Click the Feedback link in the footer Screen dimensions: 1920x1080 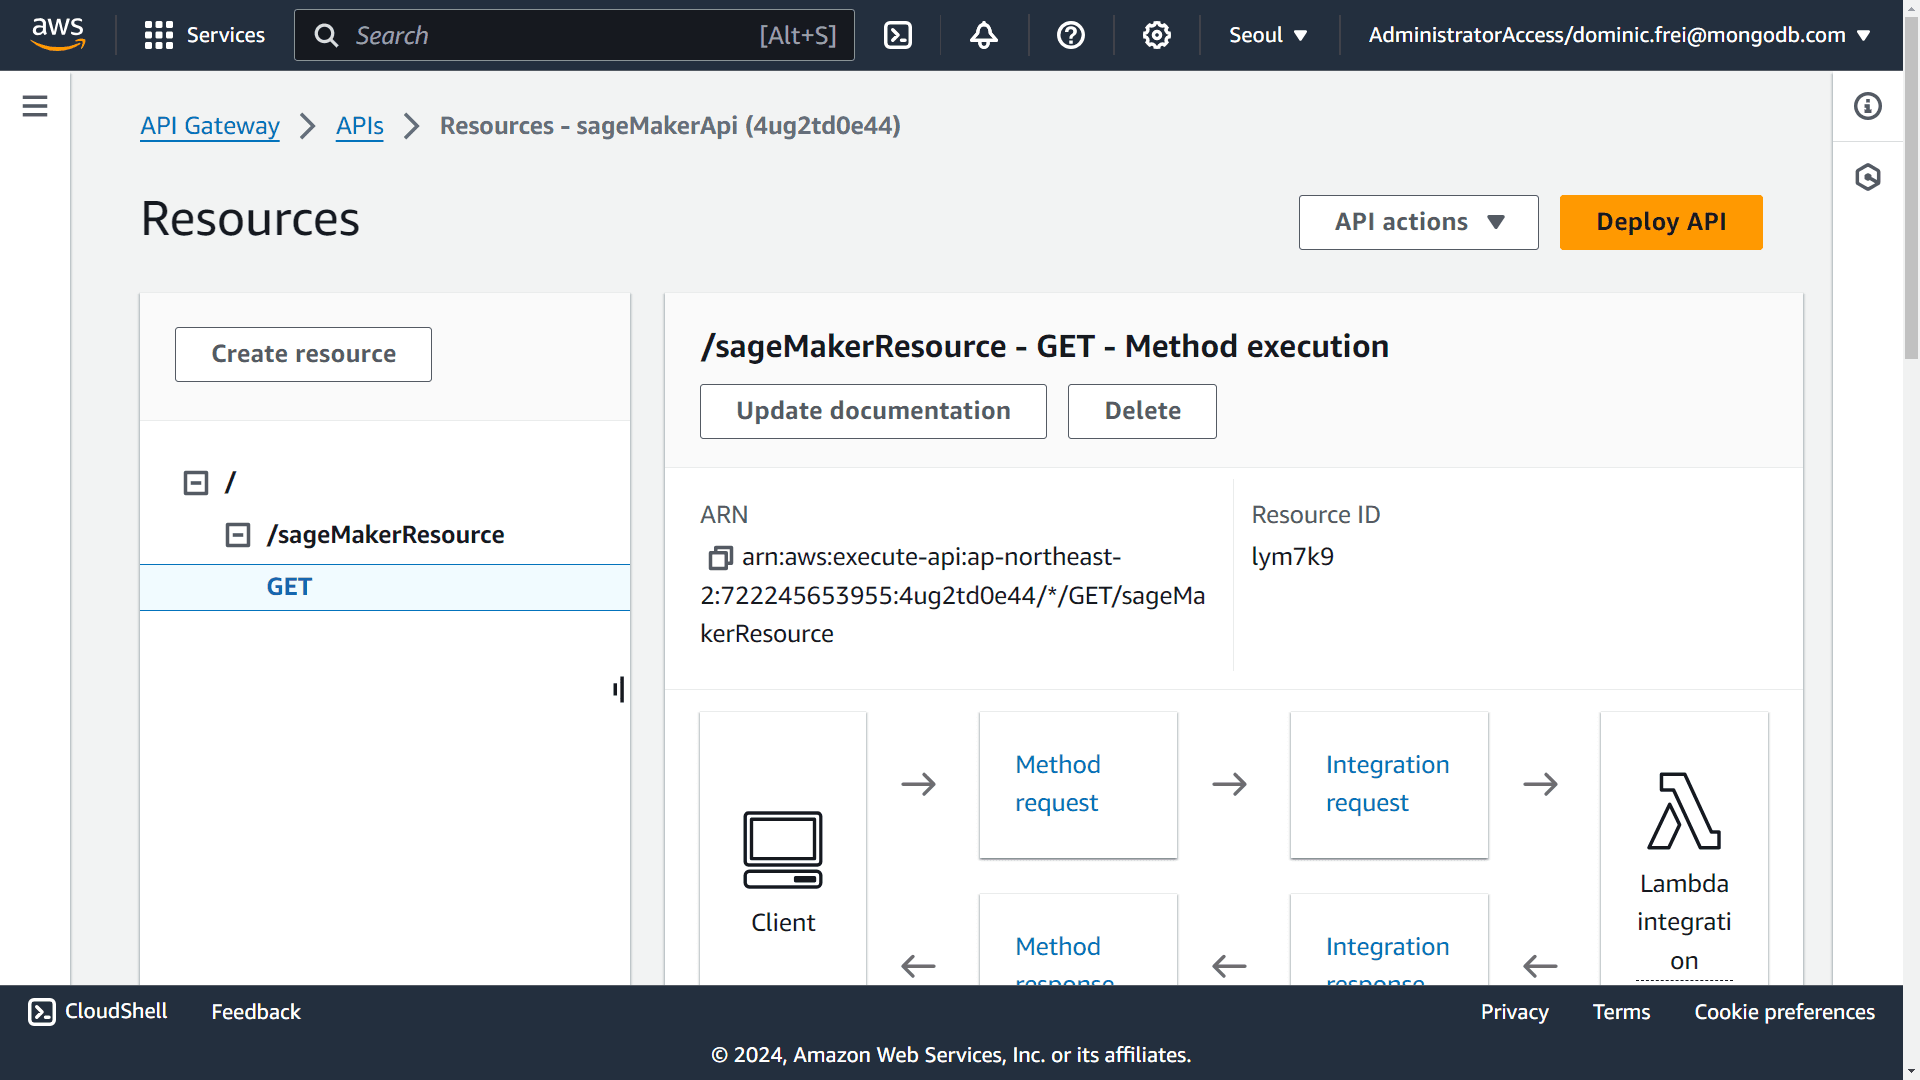256,1012
